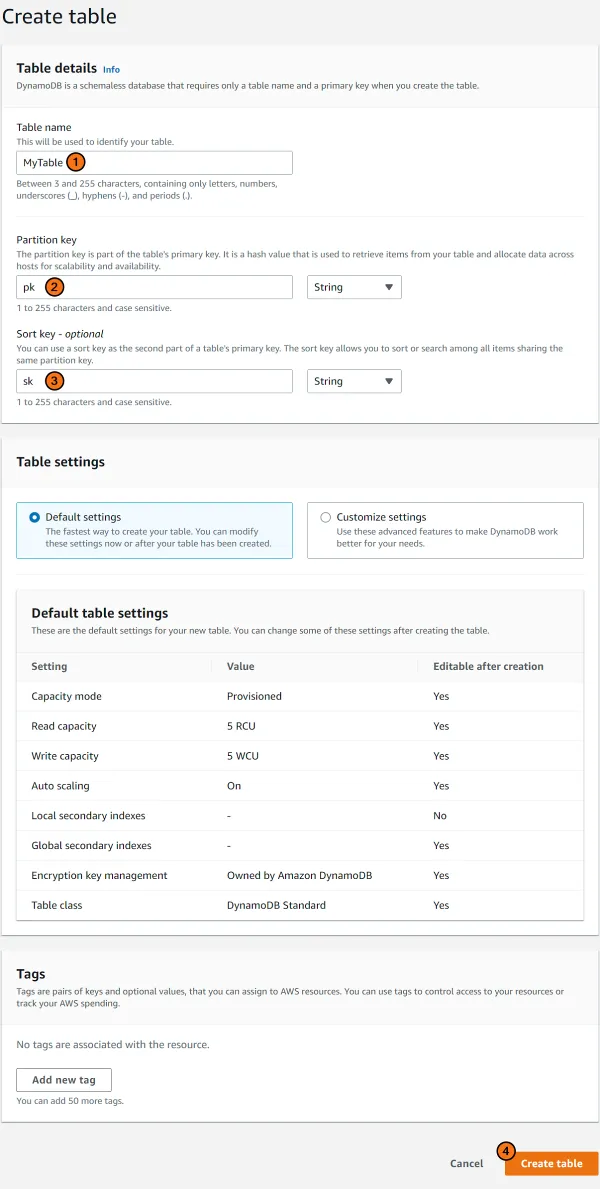The width and height of the screenshot is (600, 1189).
Task: Open the sort key type dropdown
Action: pyautogui.click(x=354, y=381)
